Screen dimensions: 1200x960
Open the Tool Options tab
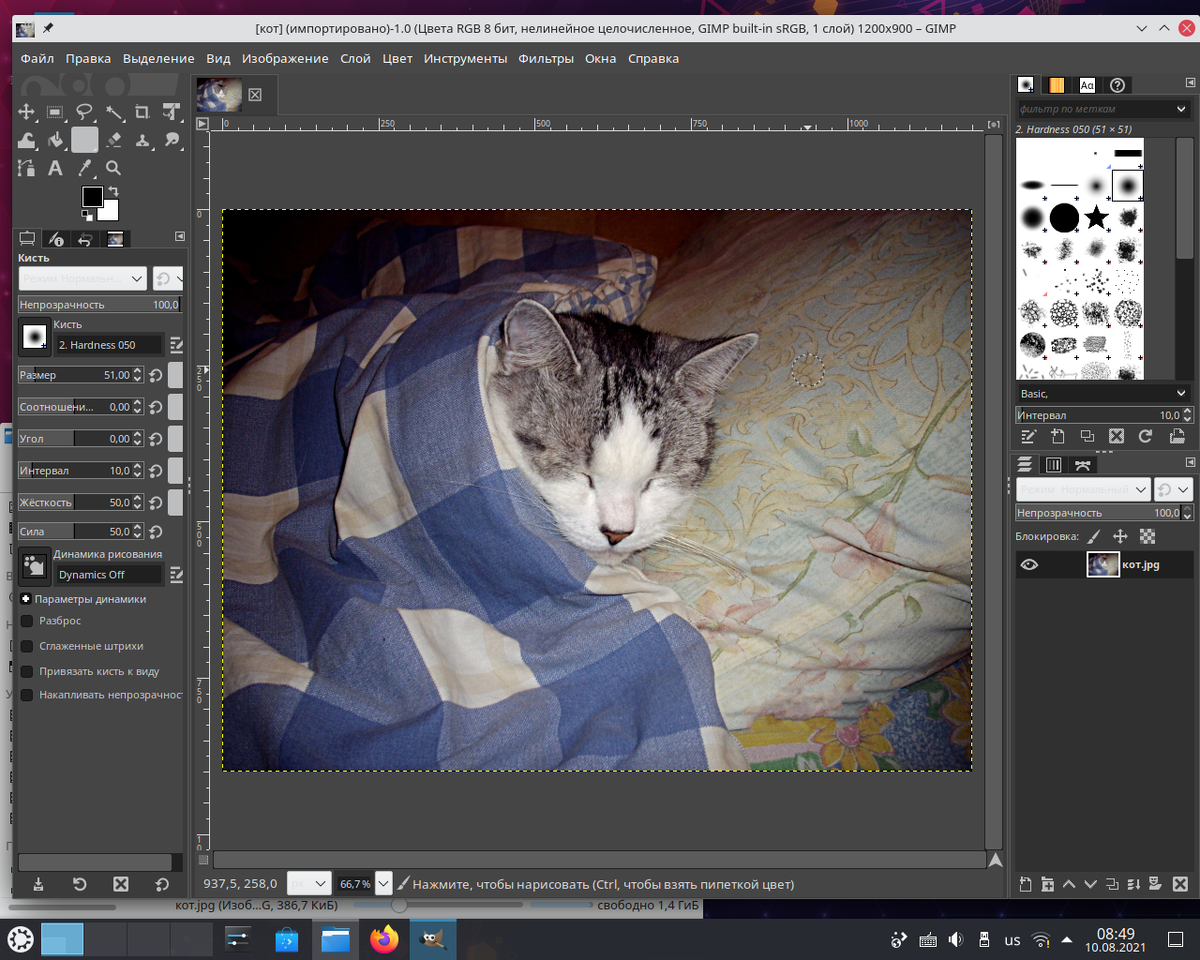(27, 239)
